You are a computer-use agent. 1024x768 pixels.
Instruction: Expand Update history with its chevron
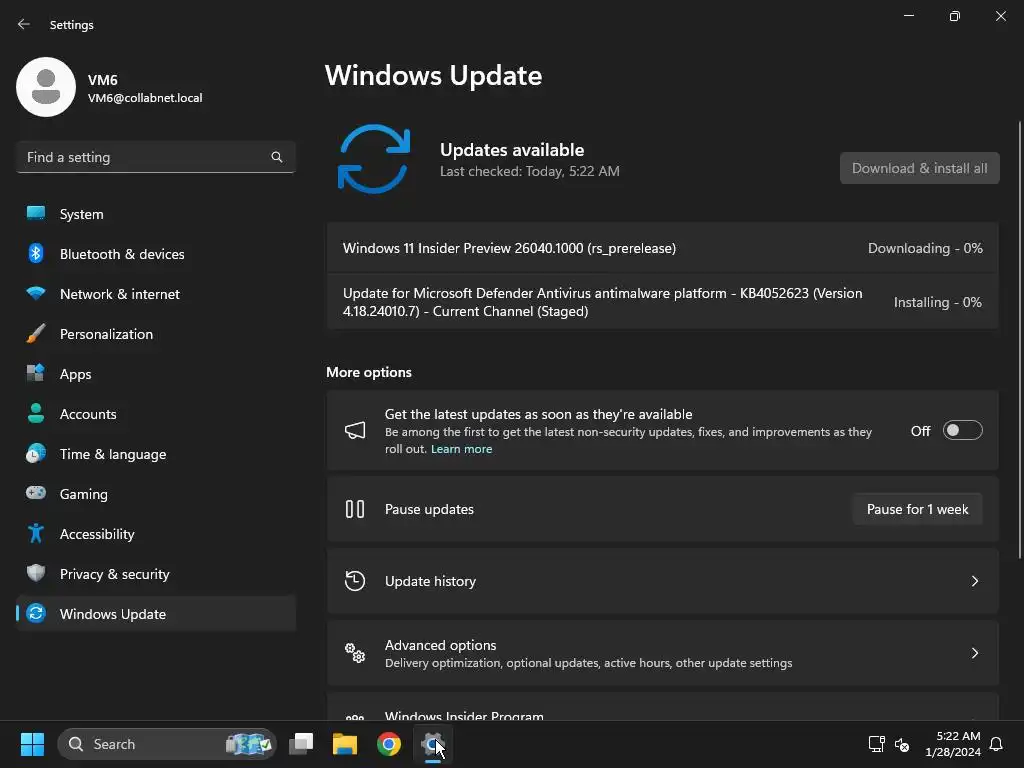click(x=975, y=581)
